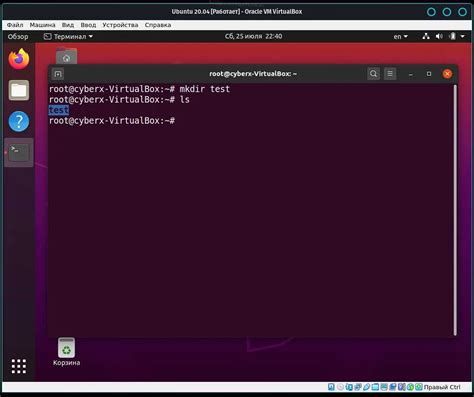Screen dimensions: 474x397
Task: Open the terminal hamburger menu
Action: tap(390, 74)
